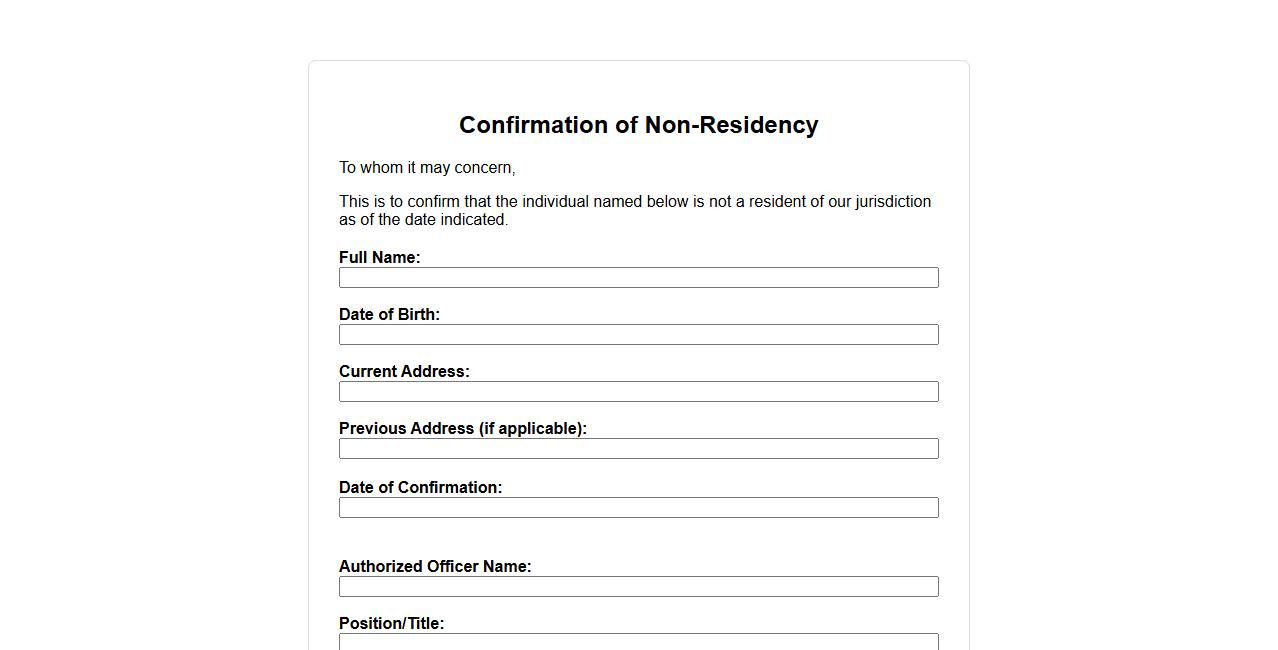Click the word "jurisdiction" in the paragraph
1278x650 pixels.
893,201
